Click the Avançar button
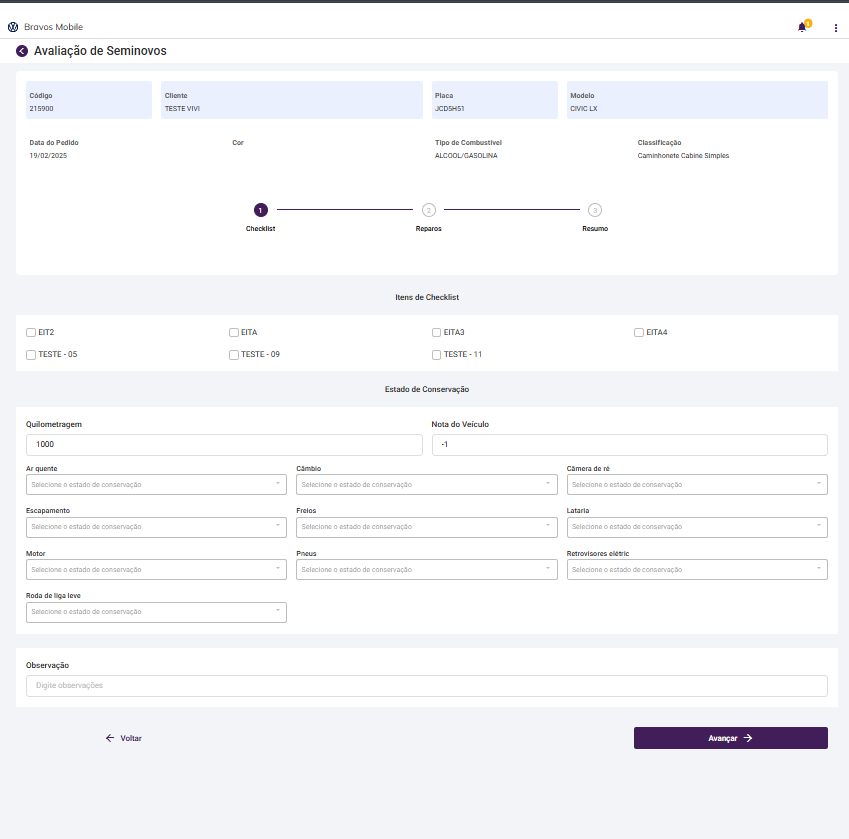The width and height of the screenshot is (849, 839). [x=730, y=738]
